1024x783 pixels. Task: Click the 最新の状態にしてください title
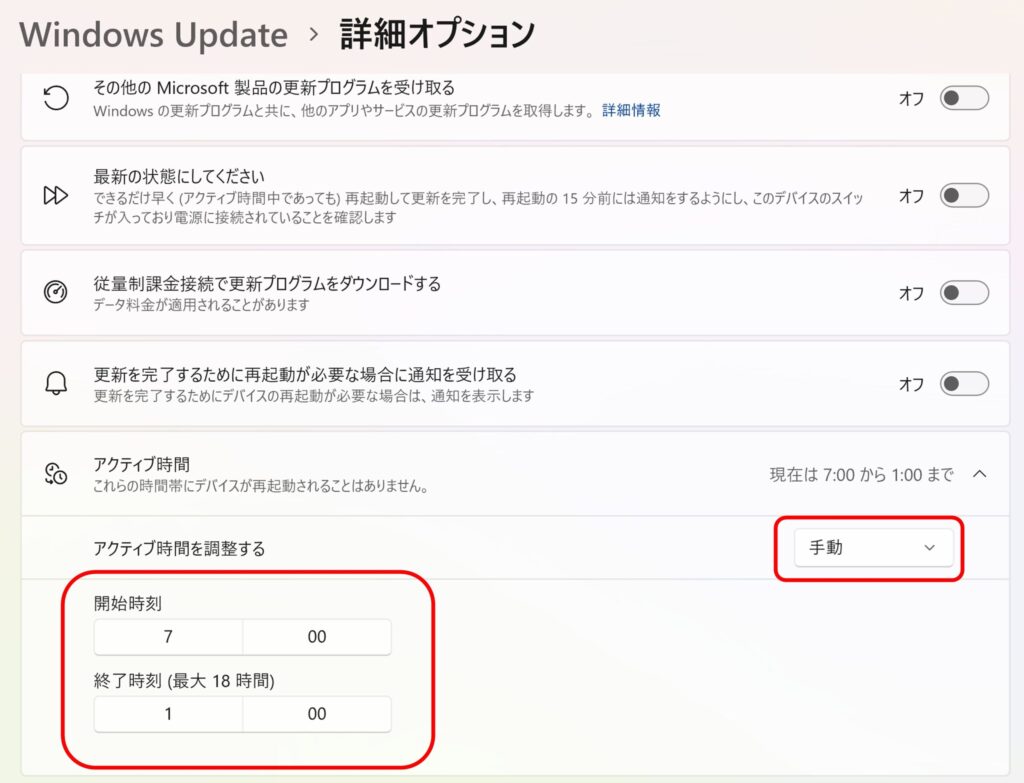(x=179, y=176)
